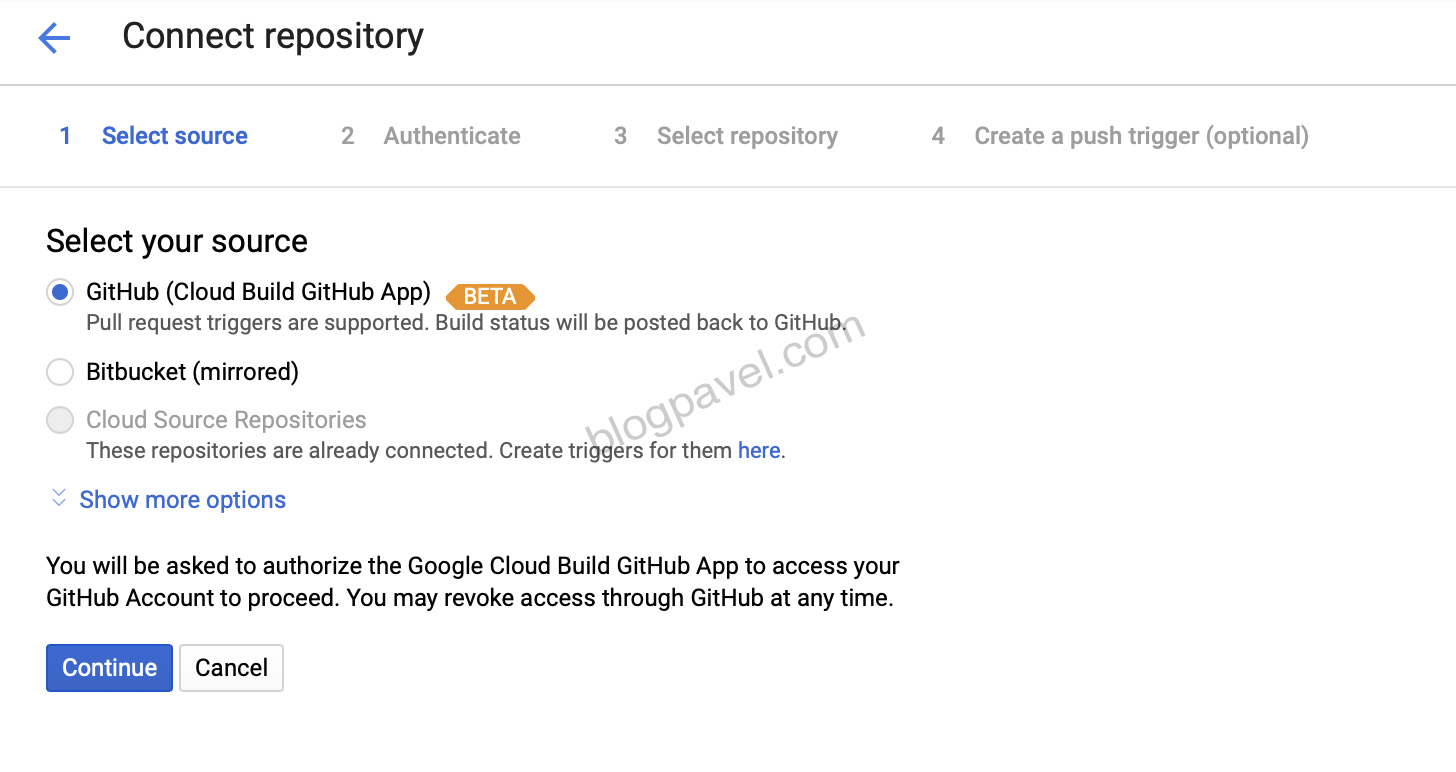Click the blue double-chevron before Show more options
The height and width of the screenshot is (772, 1456).
point(59,498)
